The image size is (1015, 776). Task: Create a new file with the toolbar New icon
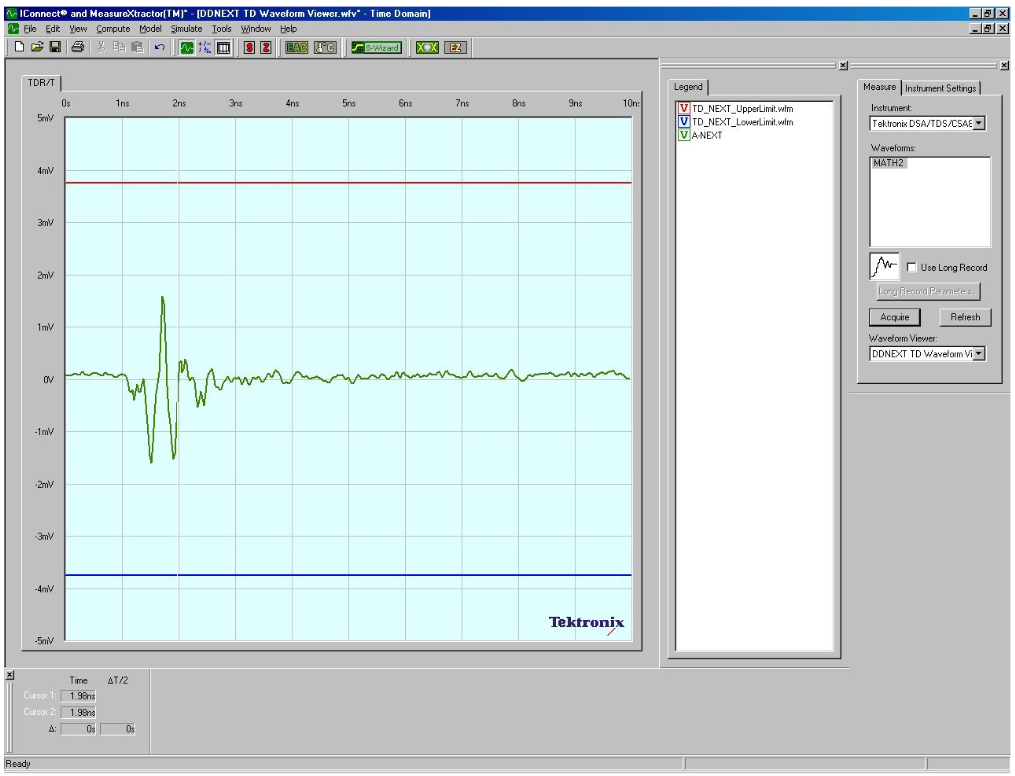click(19, 47)
